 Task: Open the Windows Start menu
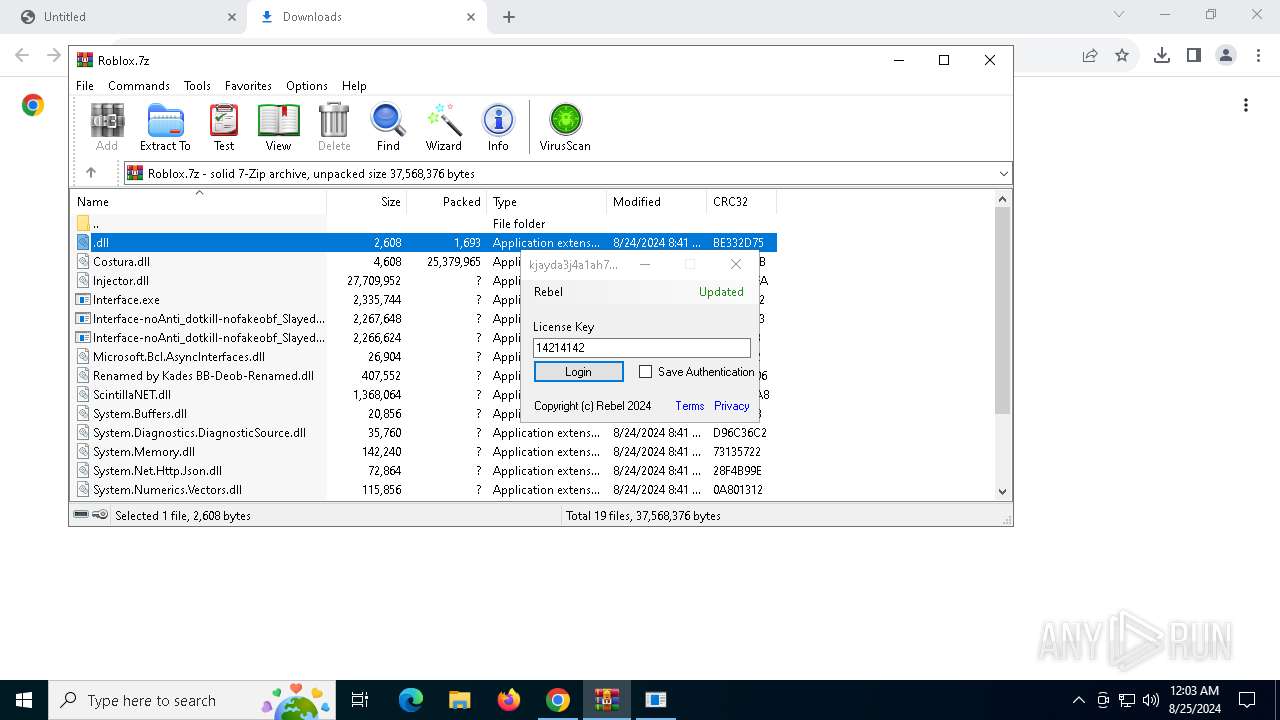tap(24, 700)
